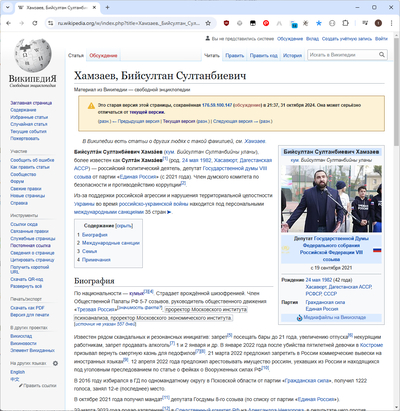The width and height of the screenshot is (400, 411).
Task: Click the browser back arrow
Action: coord(9,23)
